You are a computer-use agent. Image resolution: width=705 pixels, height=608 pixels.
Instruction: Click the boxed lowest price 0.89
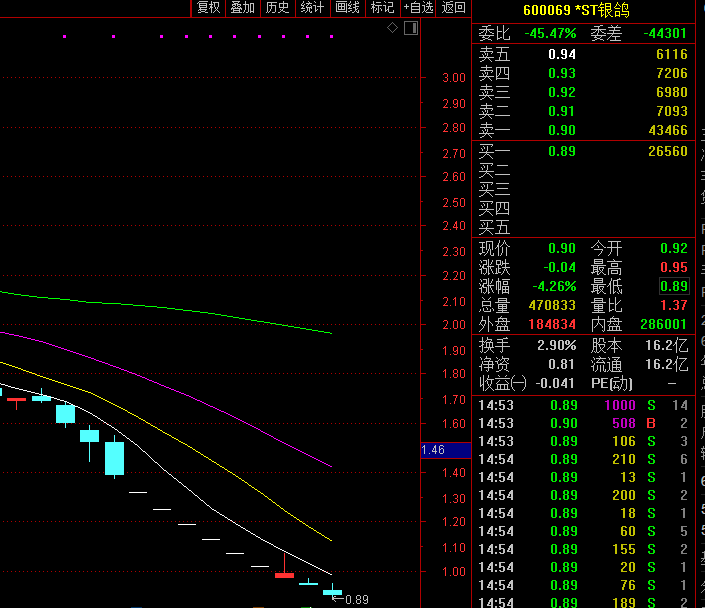tap(674, 286)
